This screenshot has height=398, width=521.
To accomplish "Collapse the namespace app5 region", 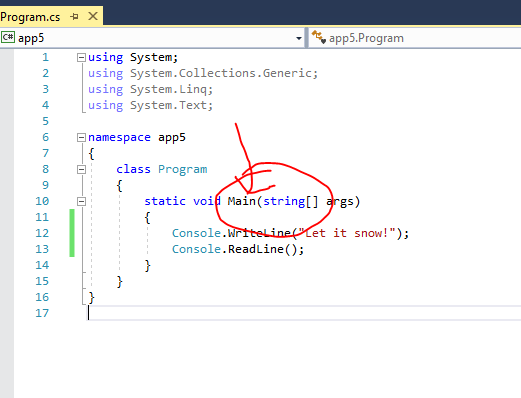I will tap(81, 137).
